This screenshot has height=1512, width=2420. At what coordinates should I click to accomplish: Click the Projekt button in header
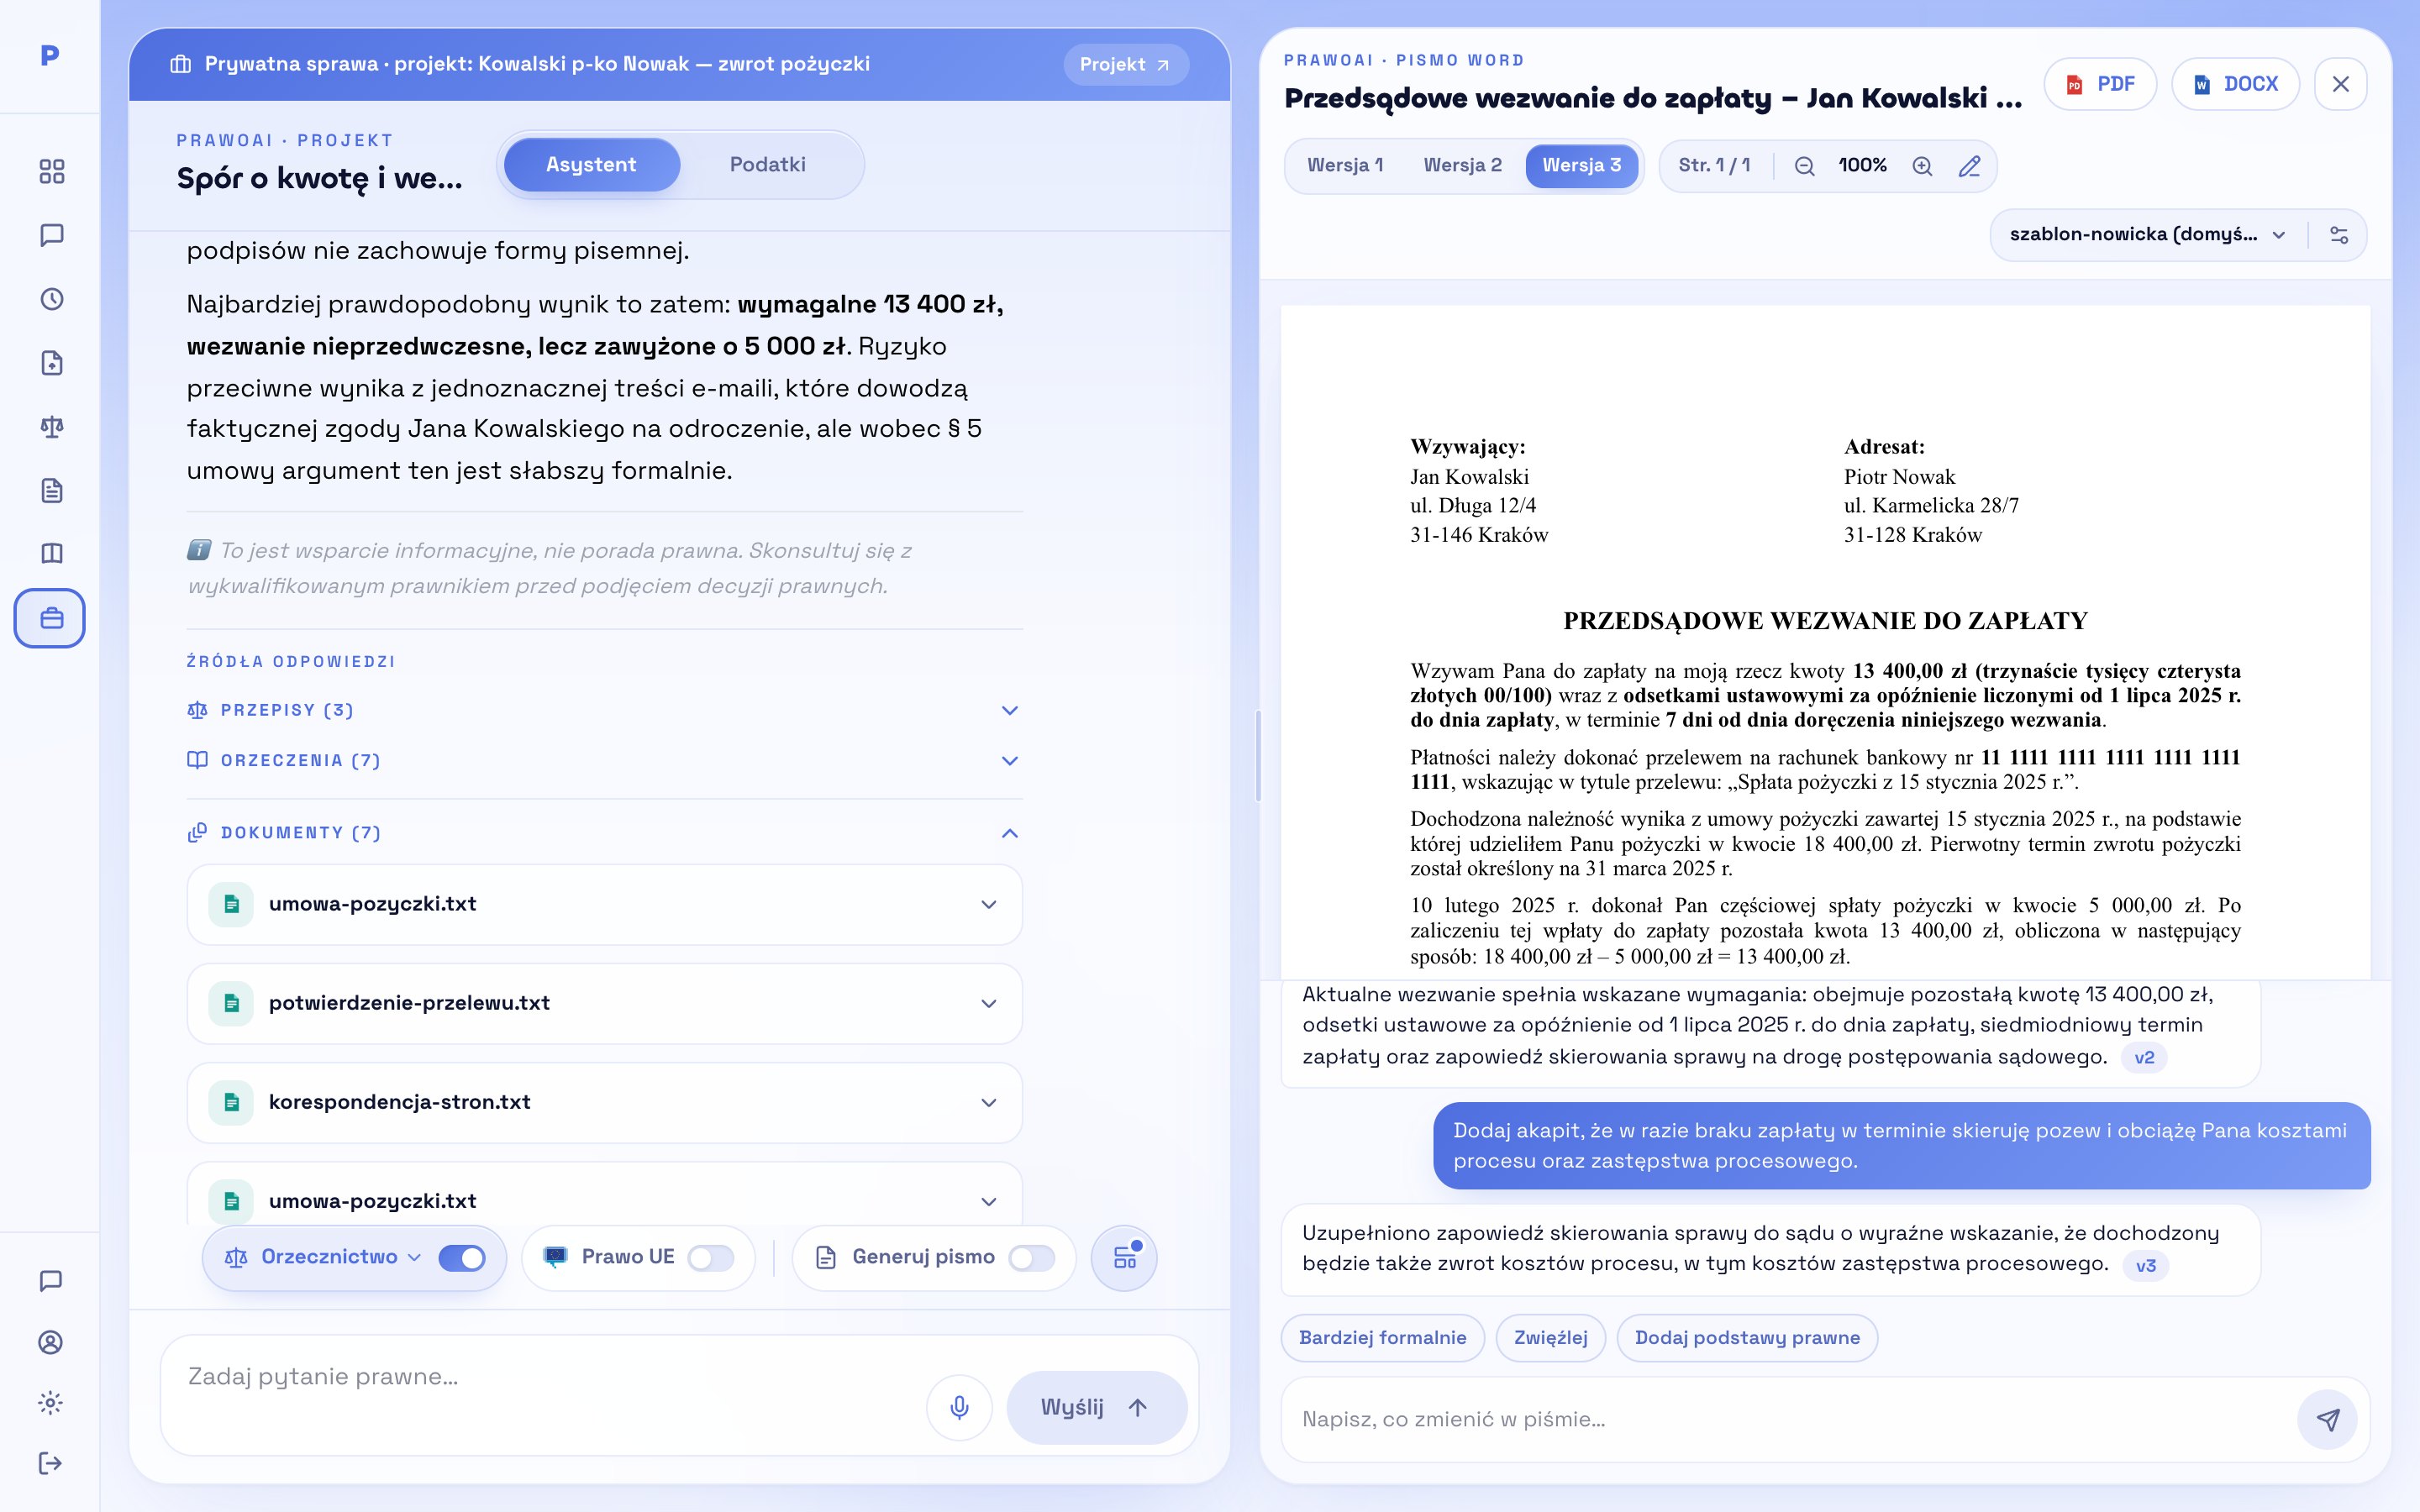(1125, 64)
